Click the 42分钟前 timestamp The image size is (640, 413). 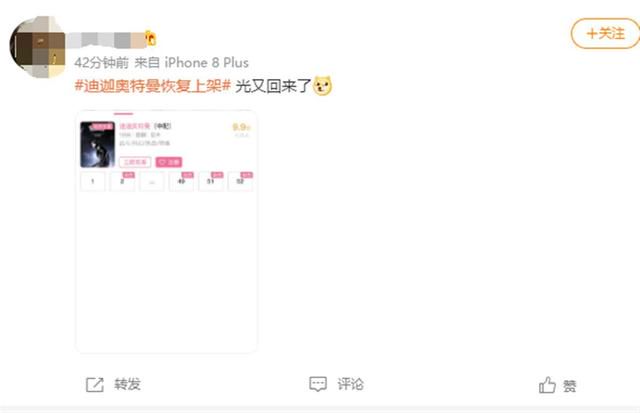[x=102, y=63]
